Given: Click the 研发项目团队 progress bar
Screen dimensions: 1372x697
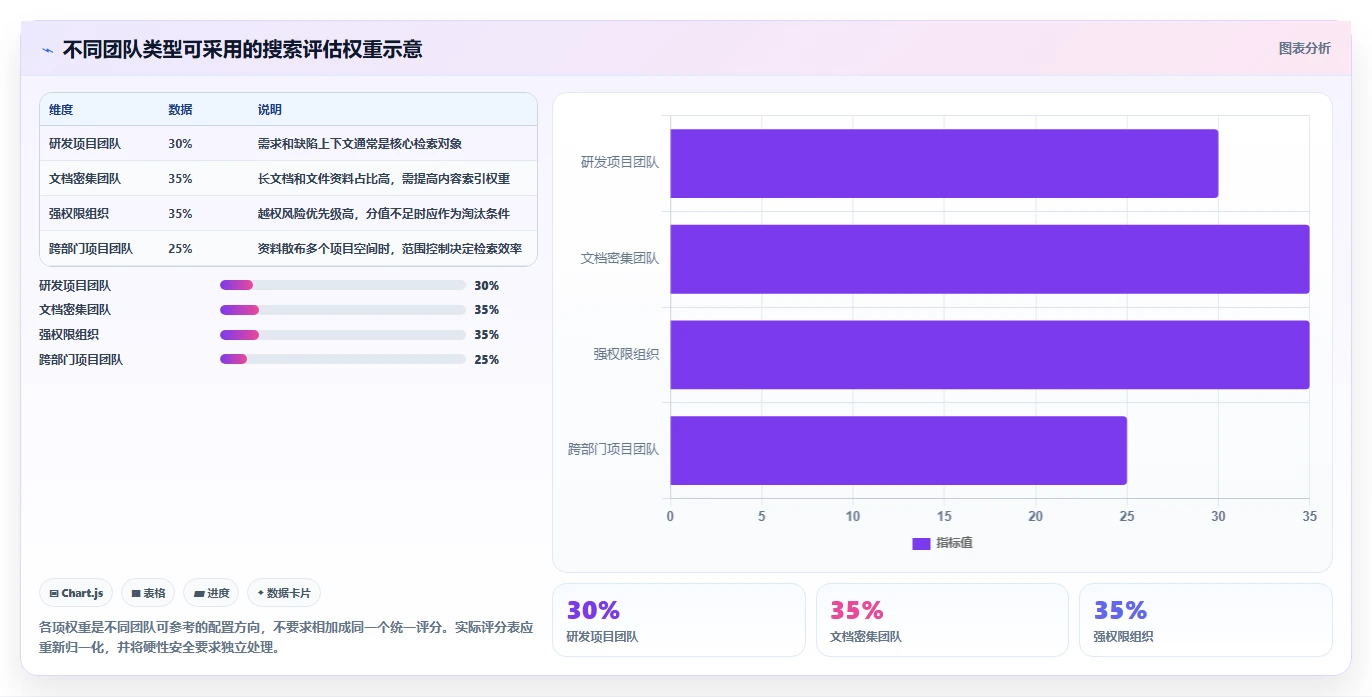Looking at the screenshot, I should (343, 285).
